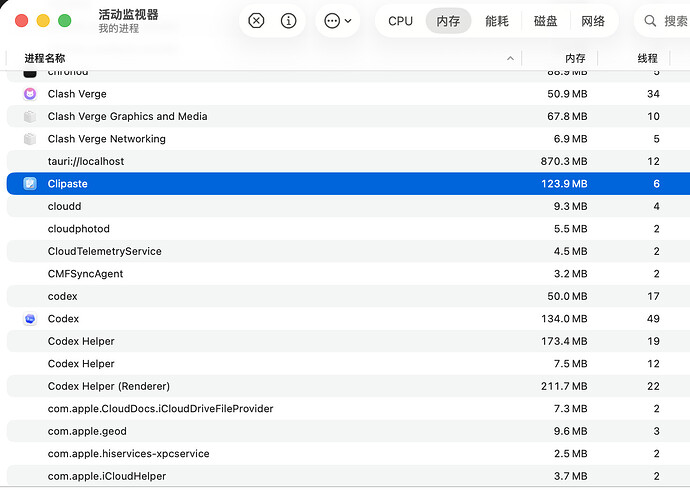Click the Clash Verge app icon
The width and height of the screenshot is (690, 490).
(30, 94)
